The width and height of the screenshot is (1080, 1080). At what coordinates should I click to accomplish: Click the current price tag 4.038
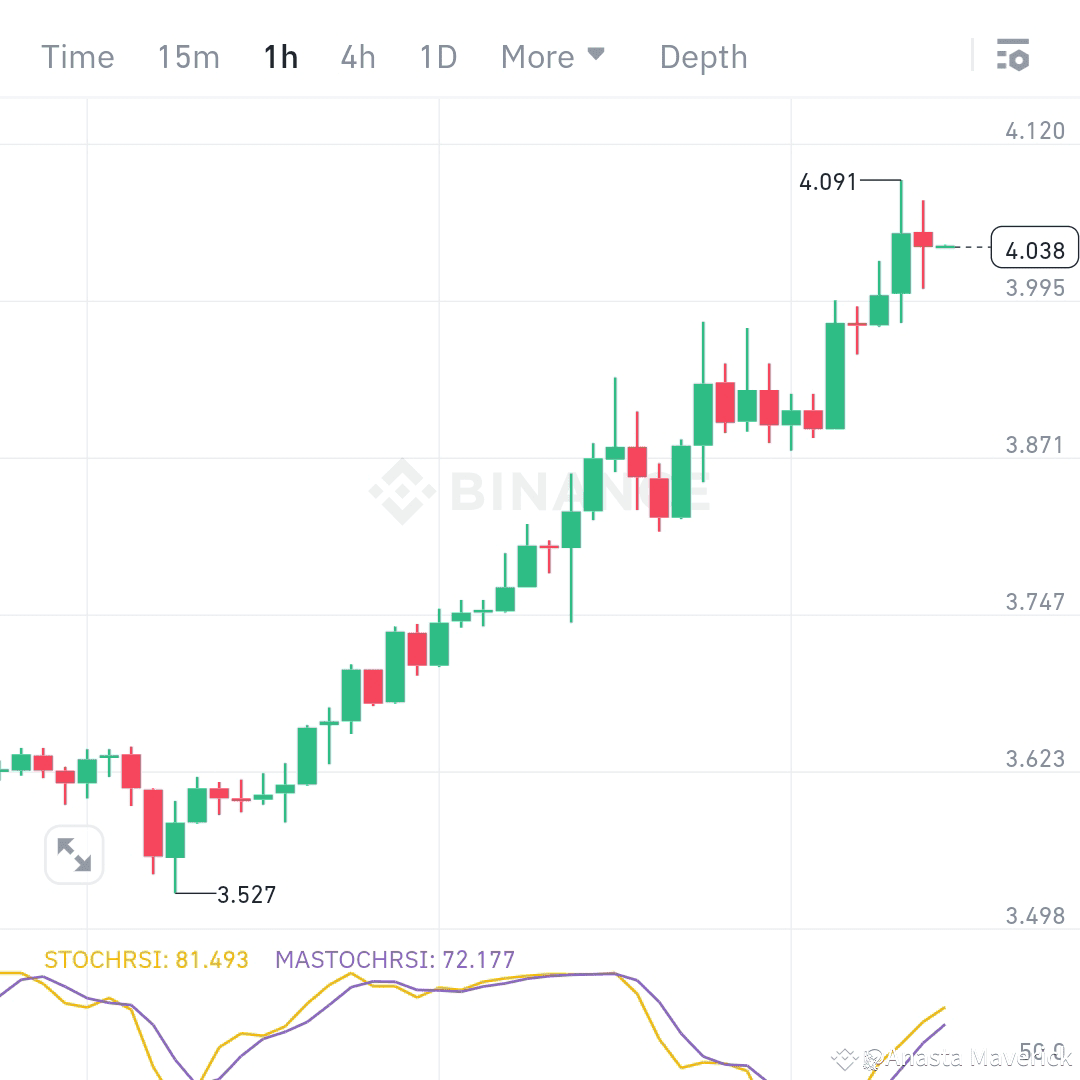[1034, 248]
